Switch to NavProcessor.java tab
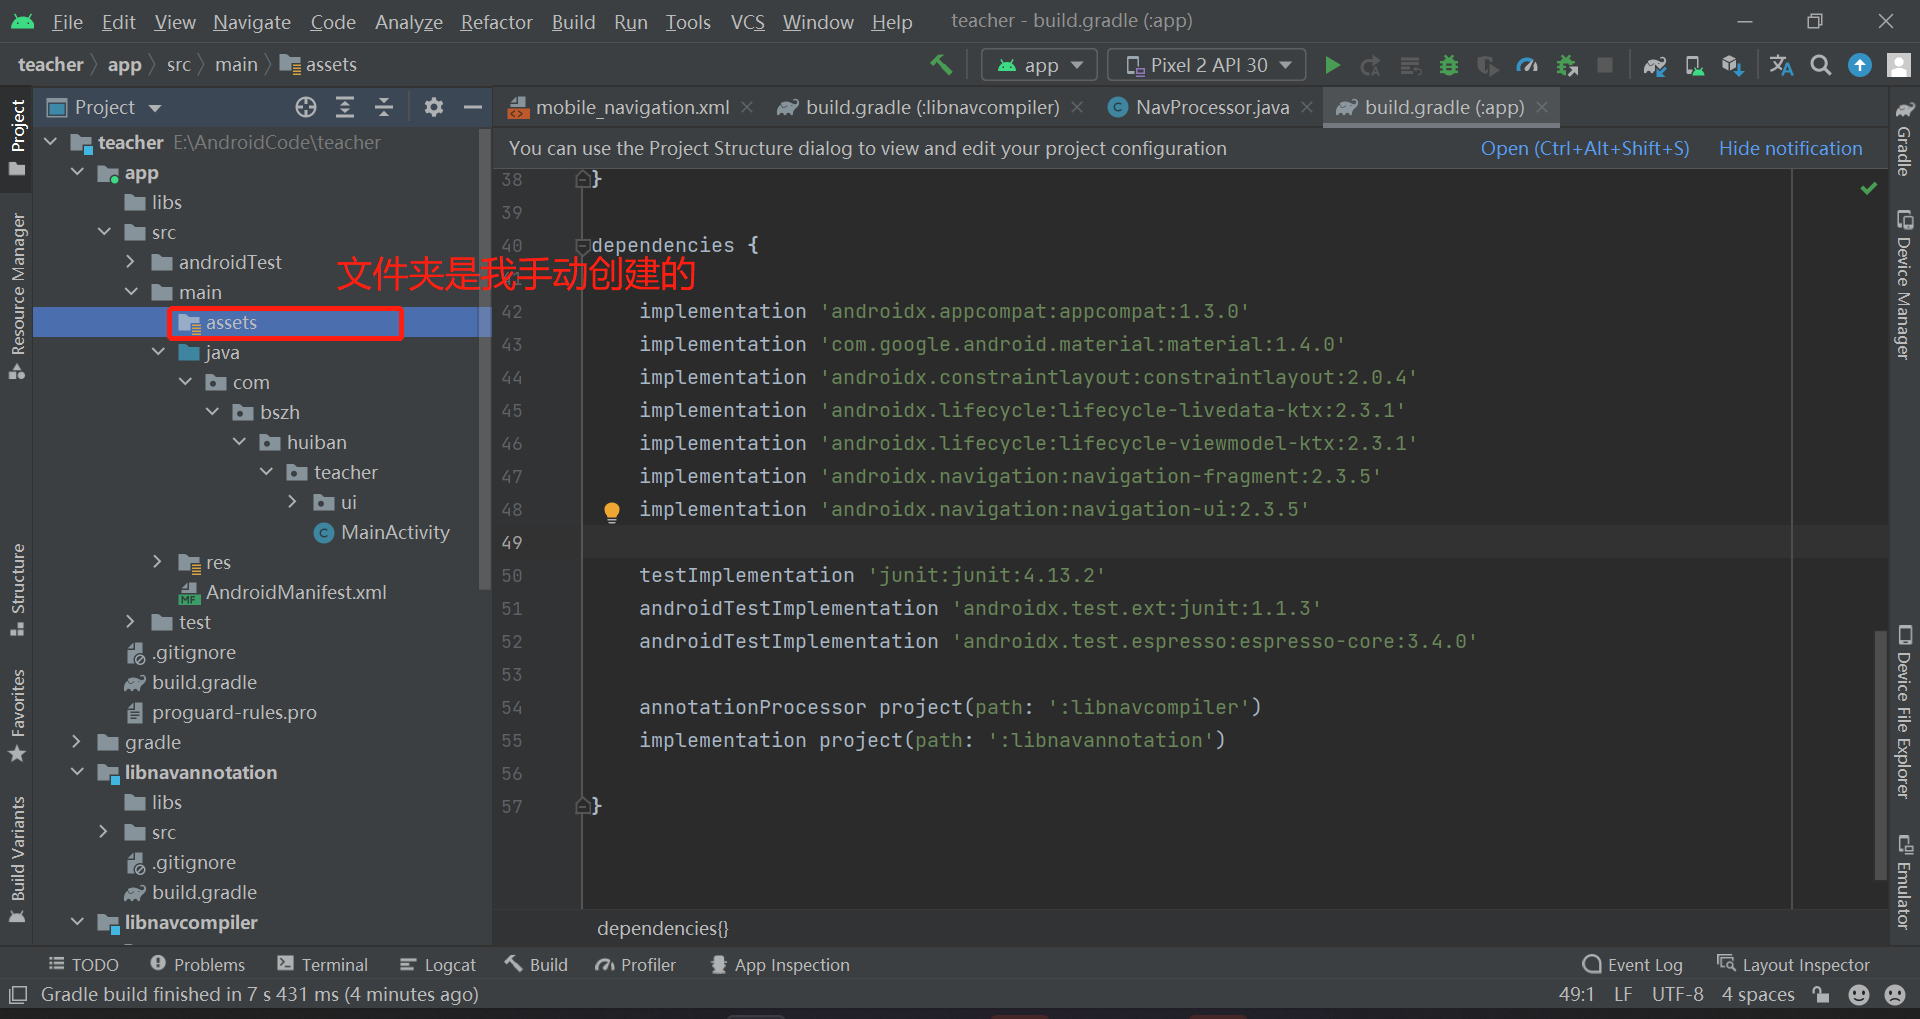 pos(1211,107)
